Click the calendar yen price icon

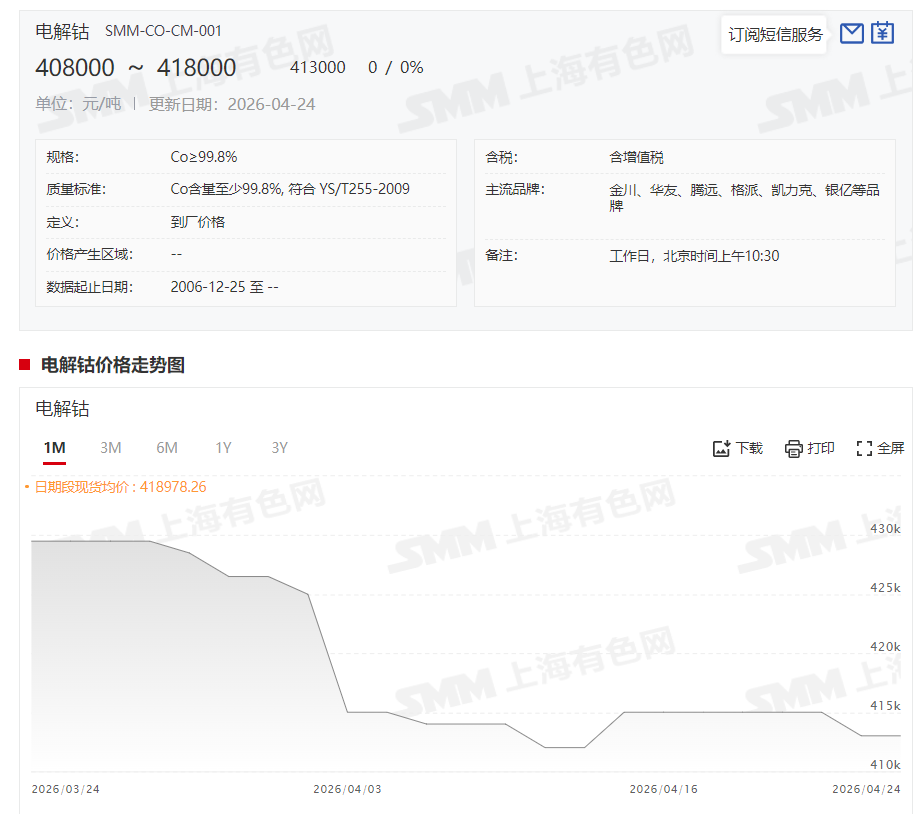pyautogui.click(x=882, y=34)
